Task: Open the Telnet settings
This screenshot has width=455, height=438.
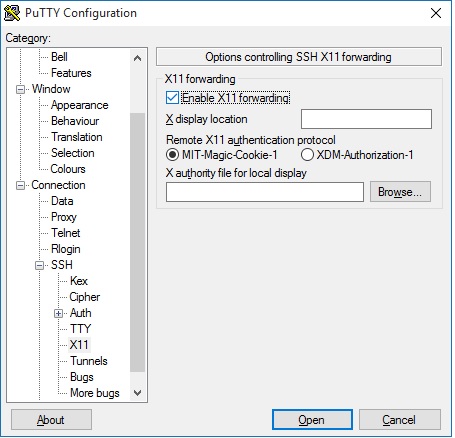Action: click(x=65, y=233)
